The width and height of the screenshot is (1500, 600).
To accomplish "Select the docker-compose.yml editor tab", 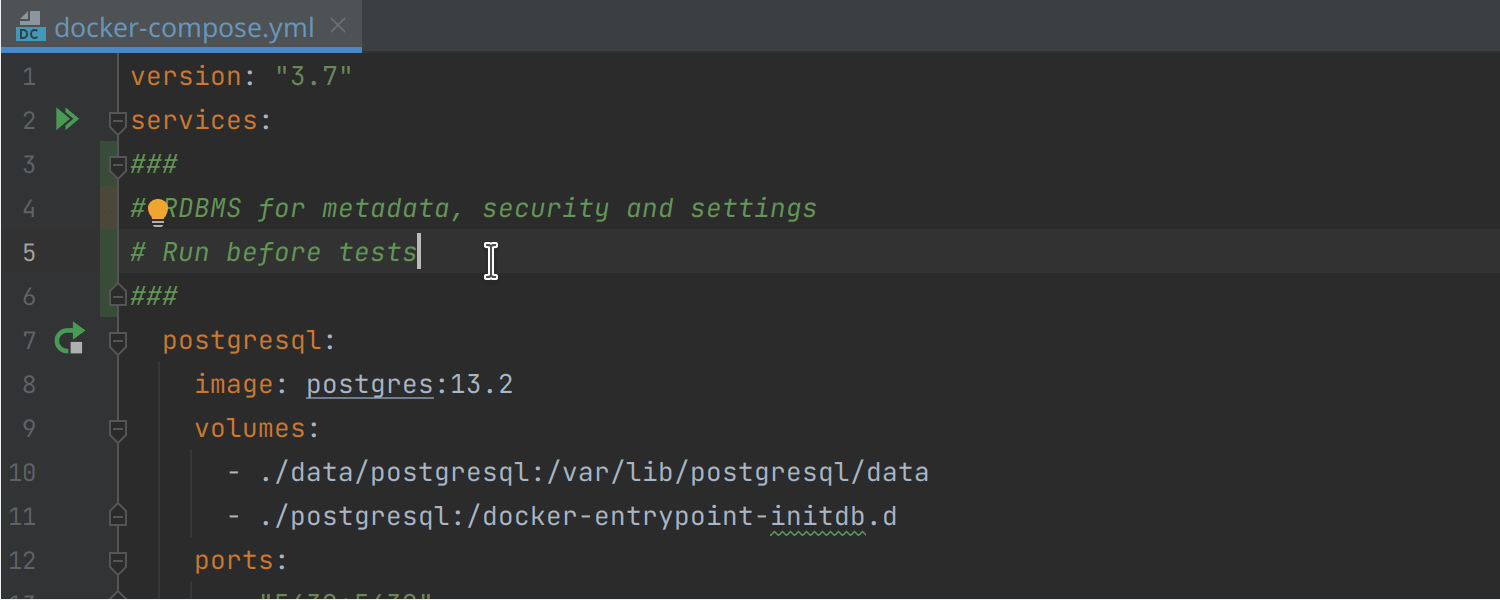I will pos(185,27).
